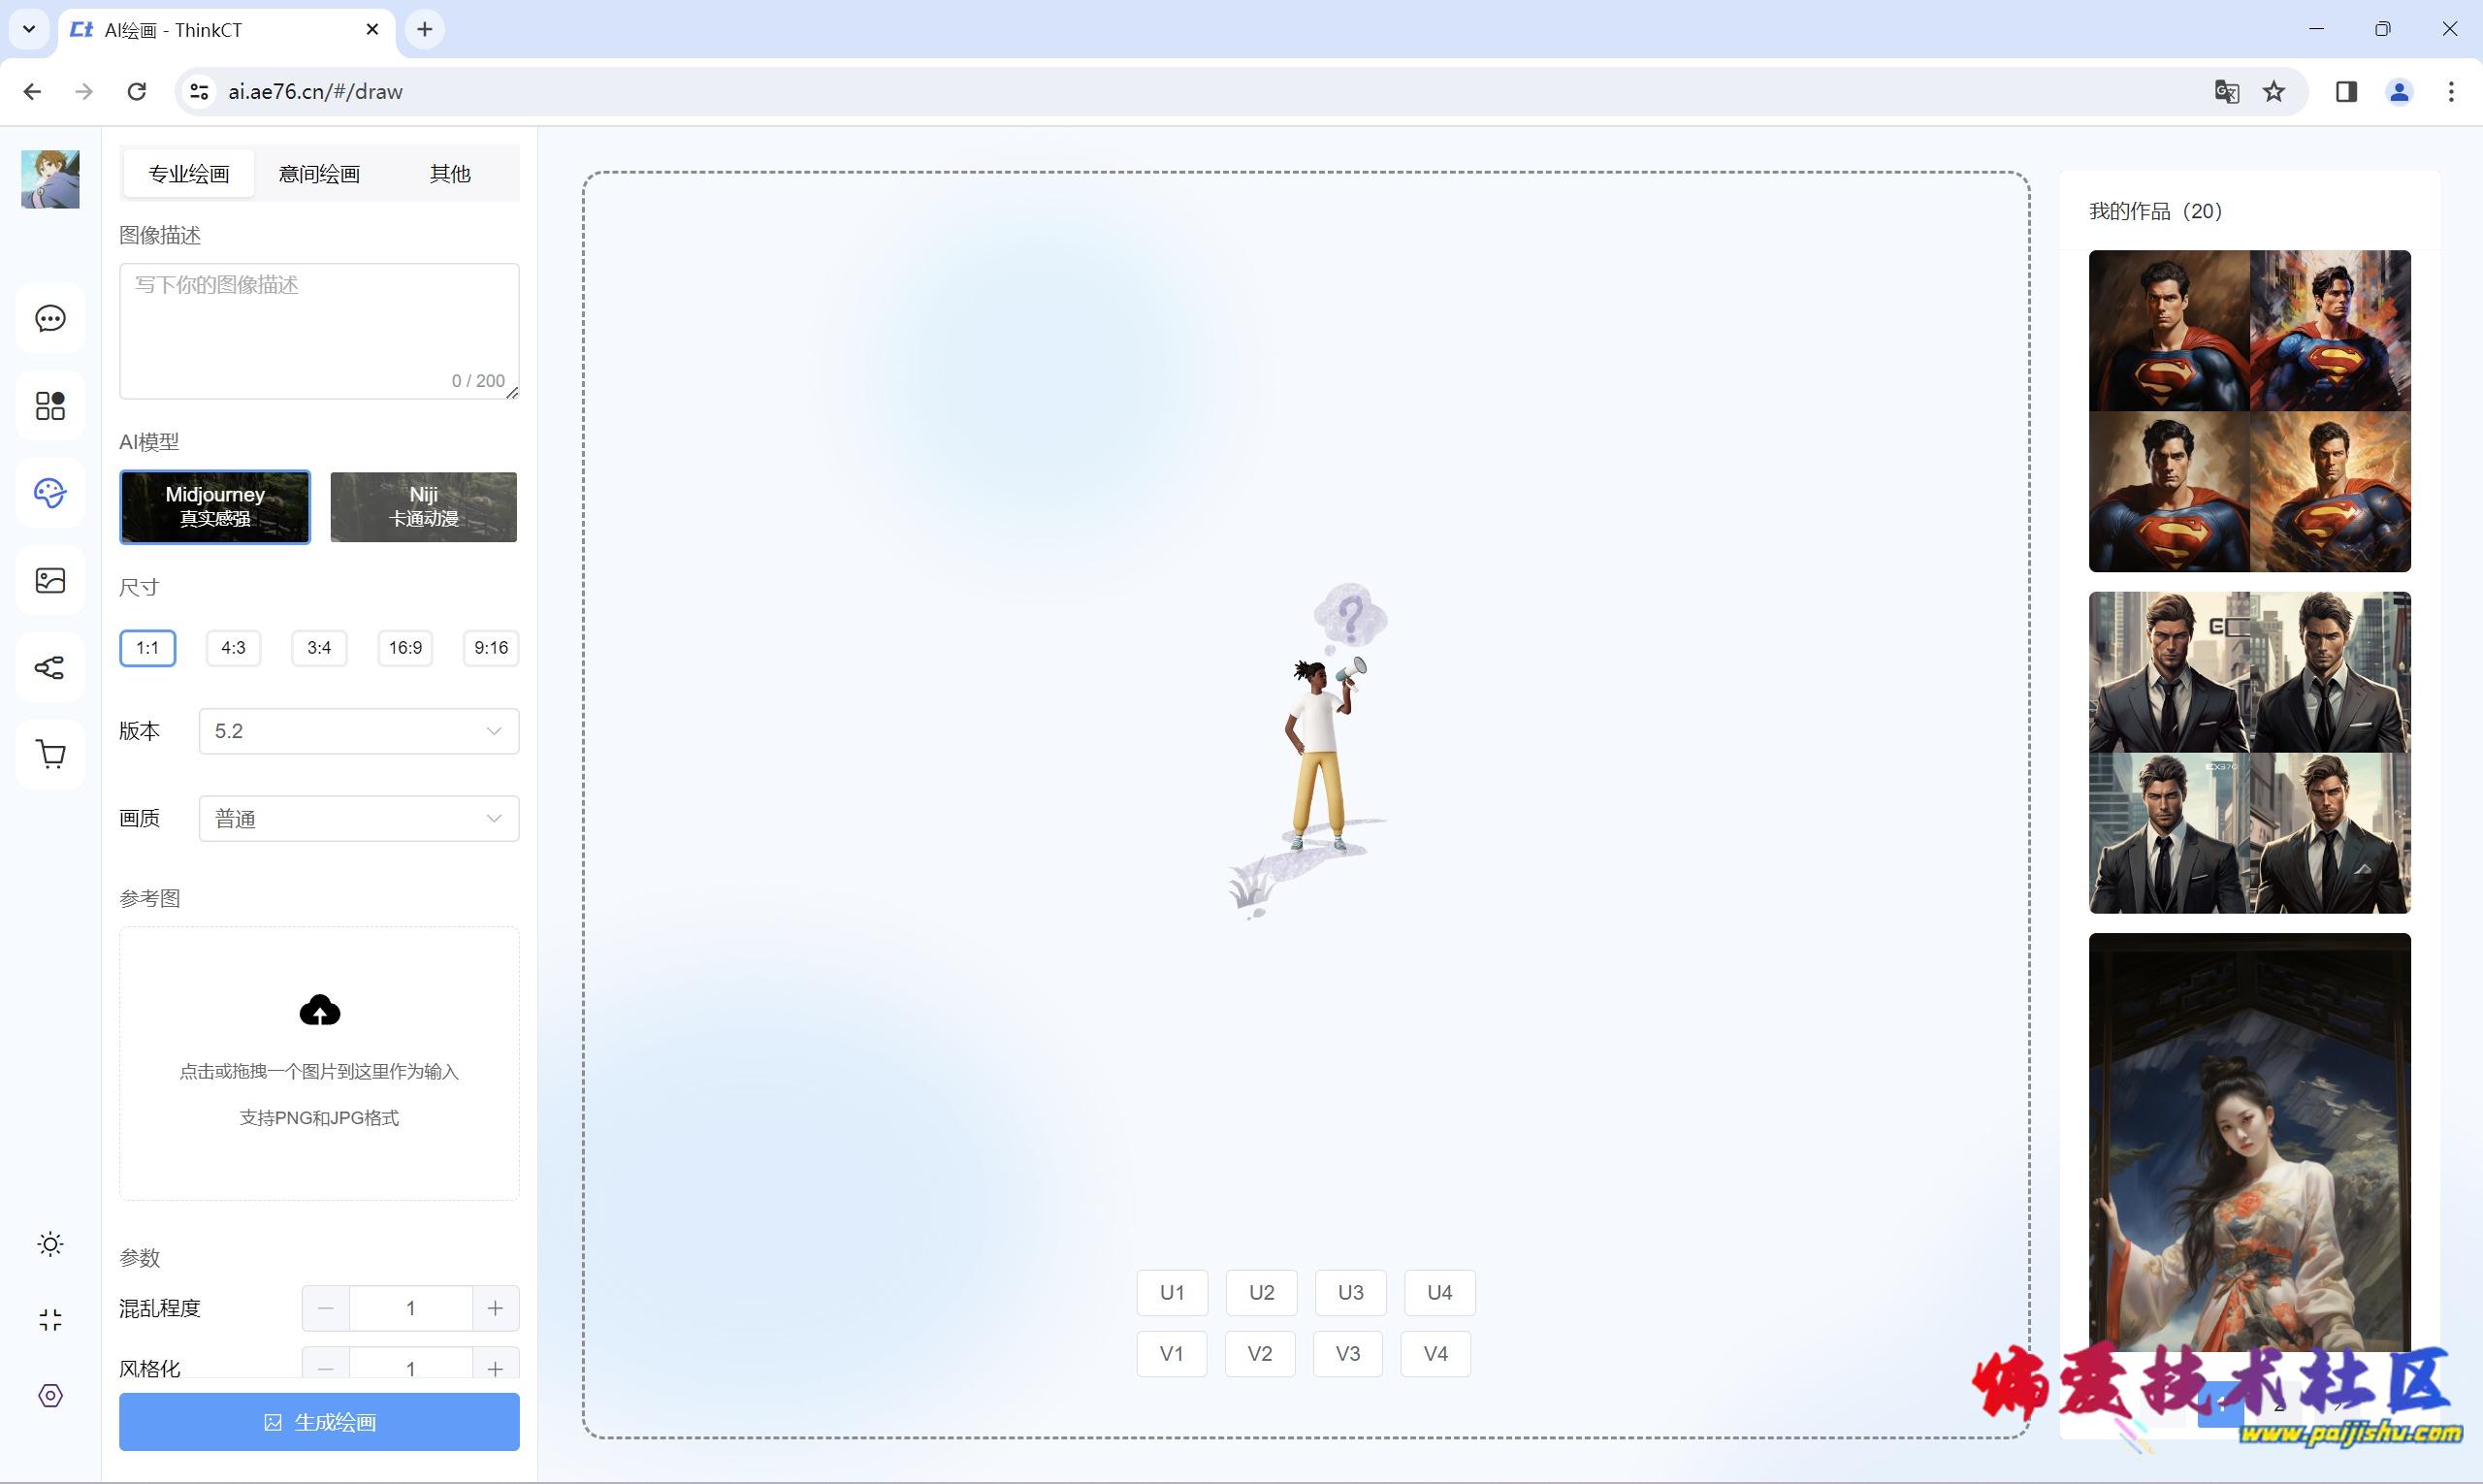Choose the 4:3 size ratio

point(233,648)
